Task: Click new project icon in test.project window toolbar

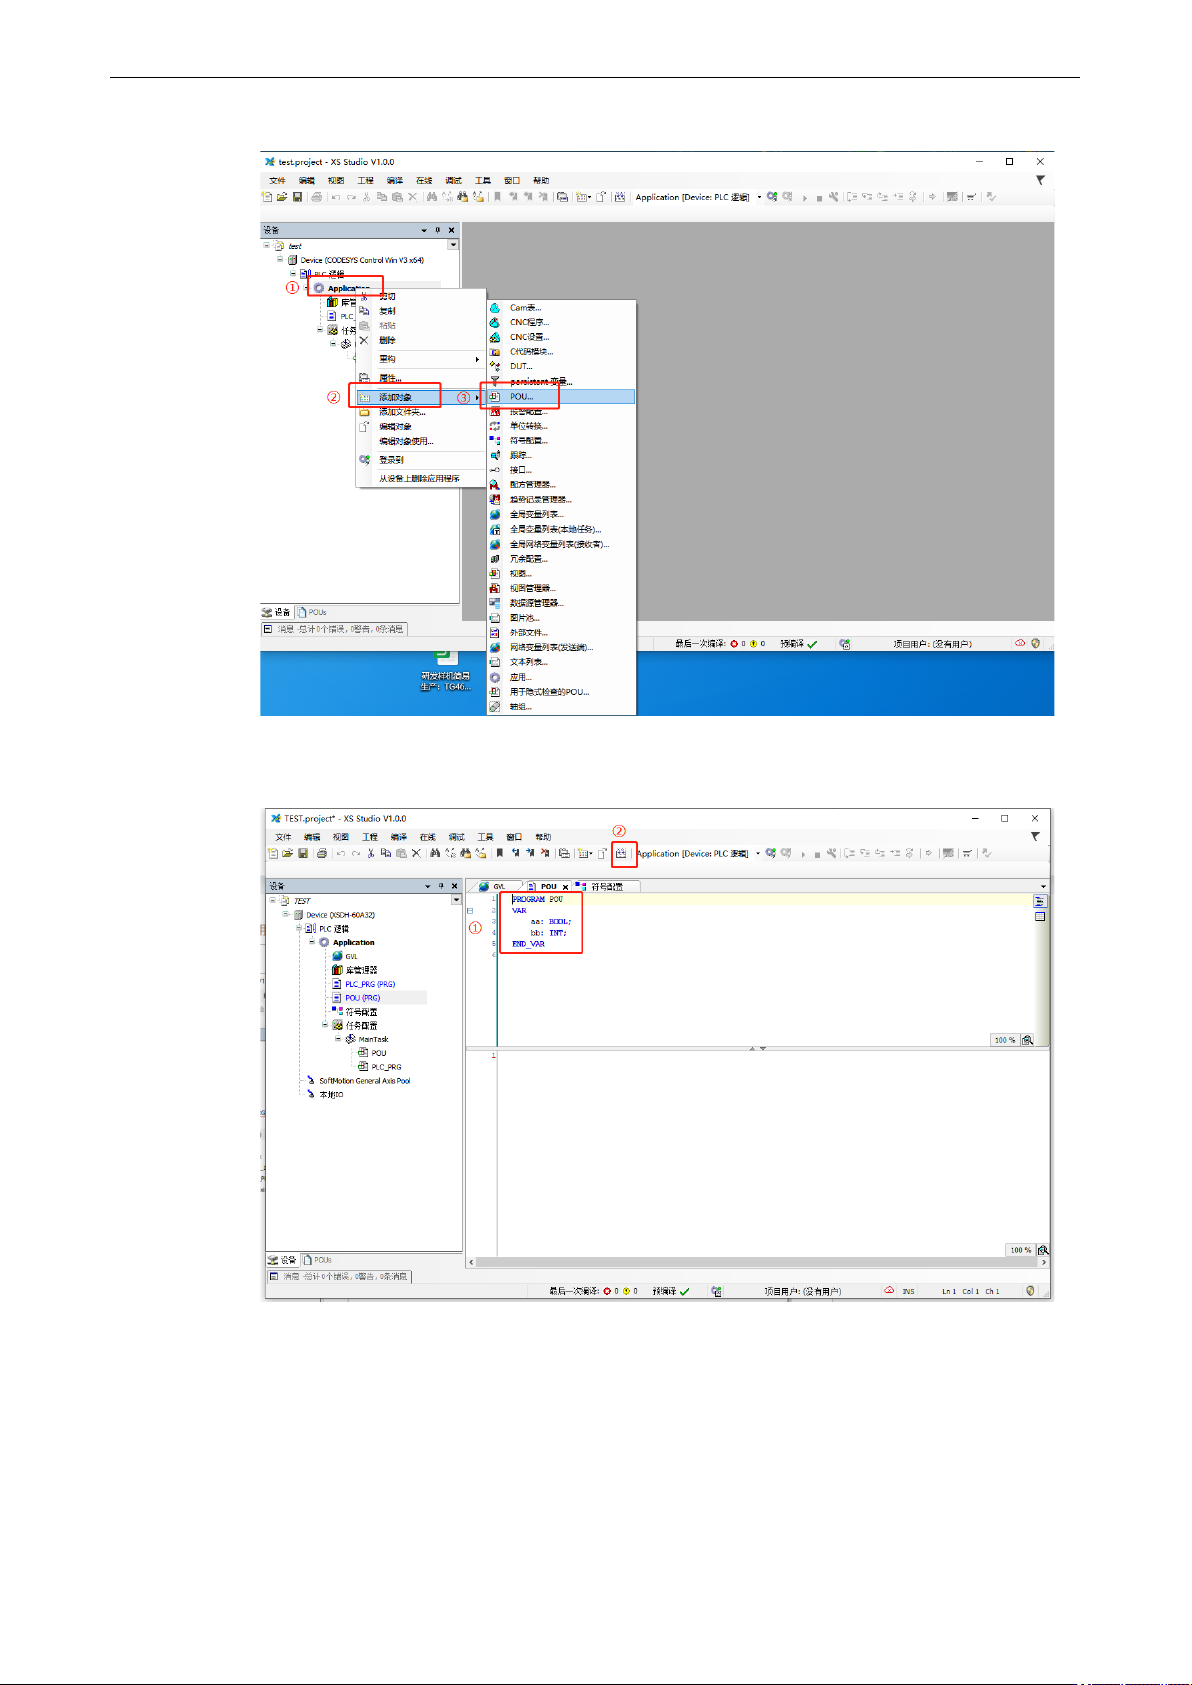Action: [x=267, y=197]
